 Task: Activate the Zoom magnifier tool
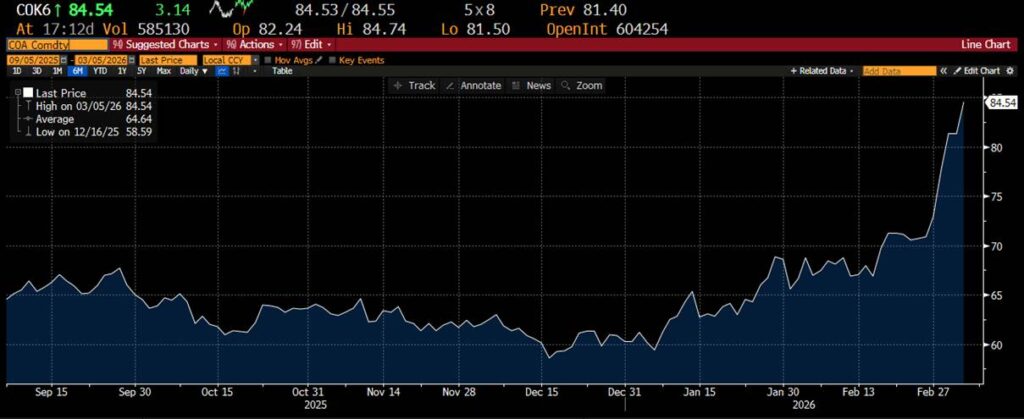pyautogui.click(x=582, y=86)
